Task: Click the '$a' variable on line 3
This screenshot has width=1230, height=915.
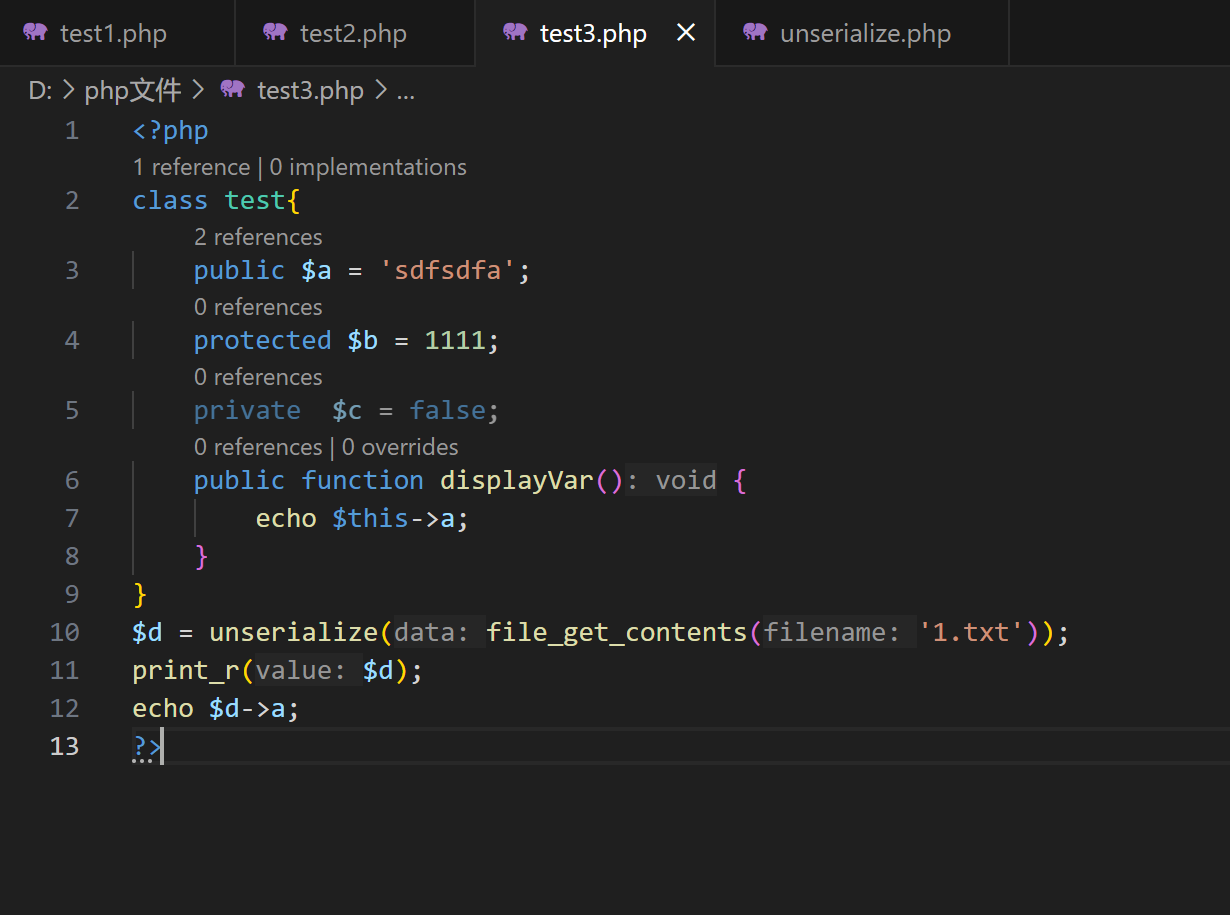Action: [316, 271]
